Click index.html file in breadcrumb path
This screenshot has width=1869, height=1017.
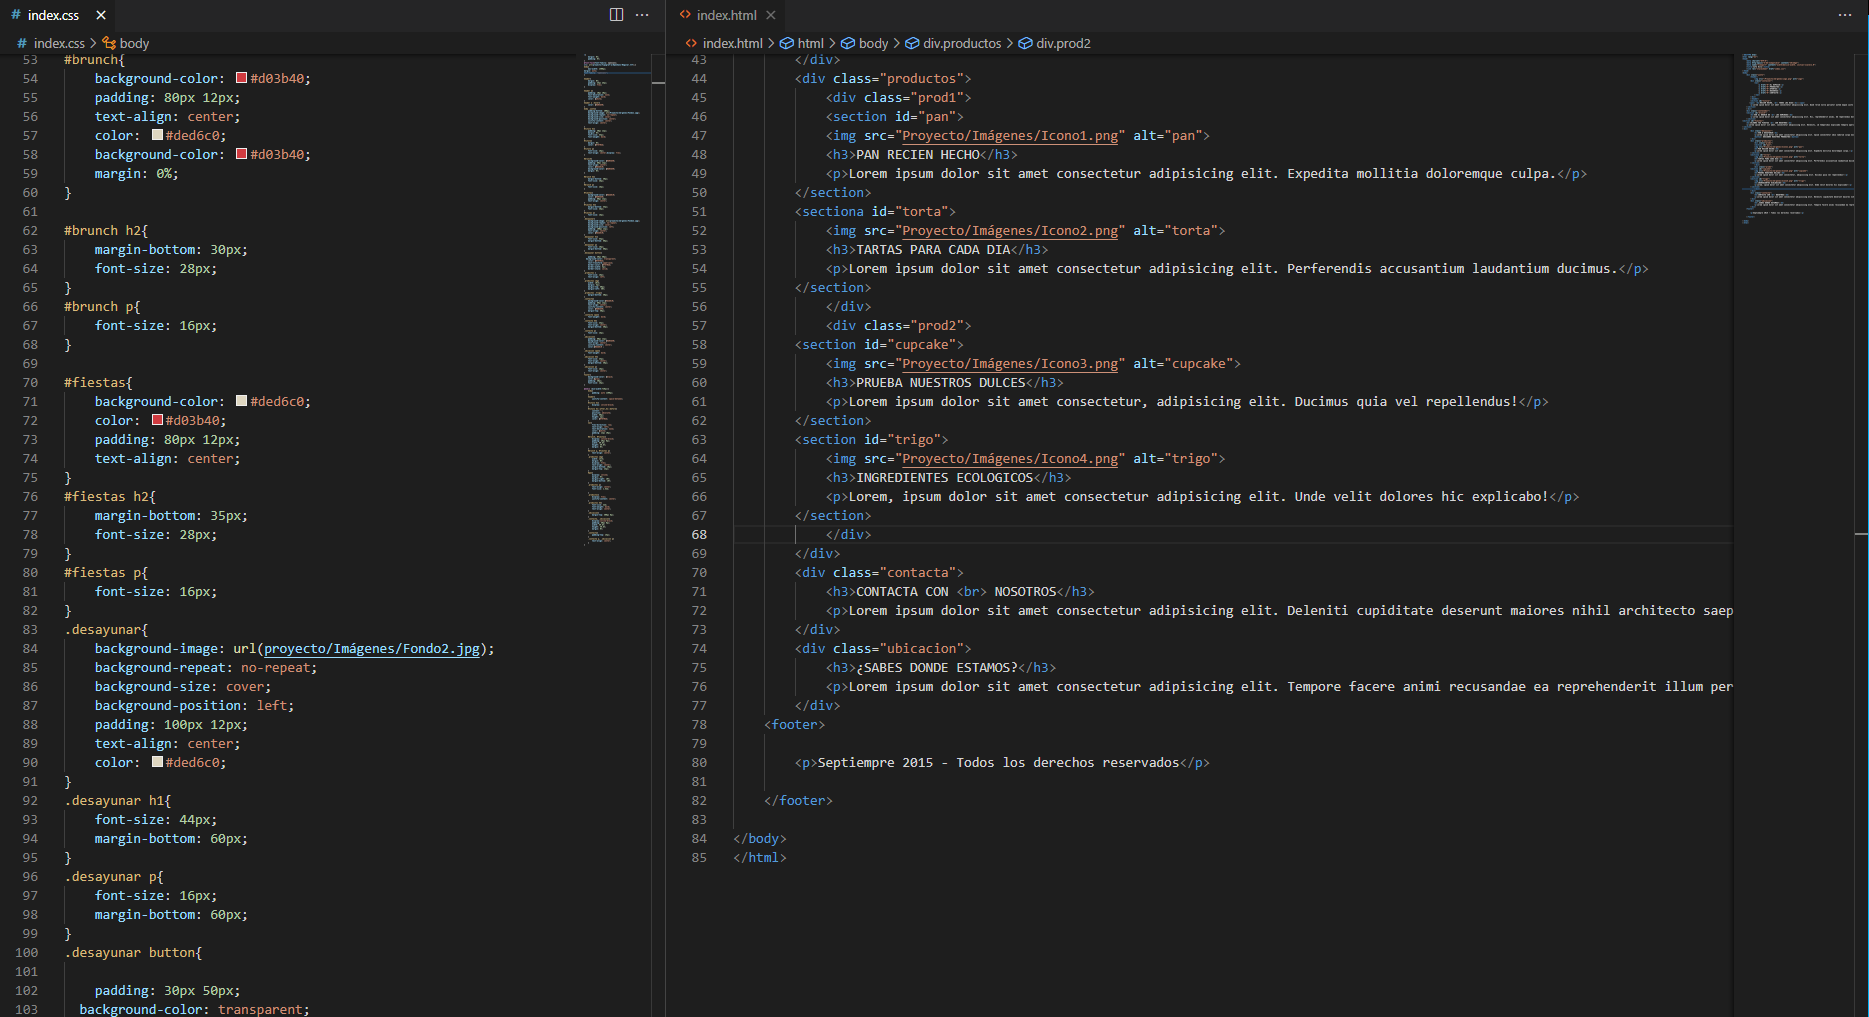tap(732, 43)
